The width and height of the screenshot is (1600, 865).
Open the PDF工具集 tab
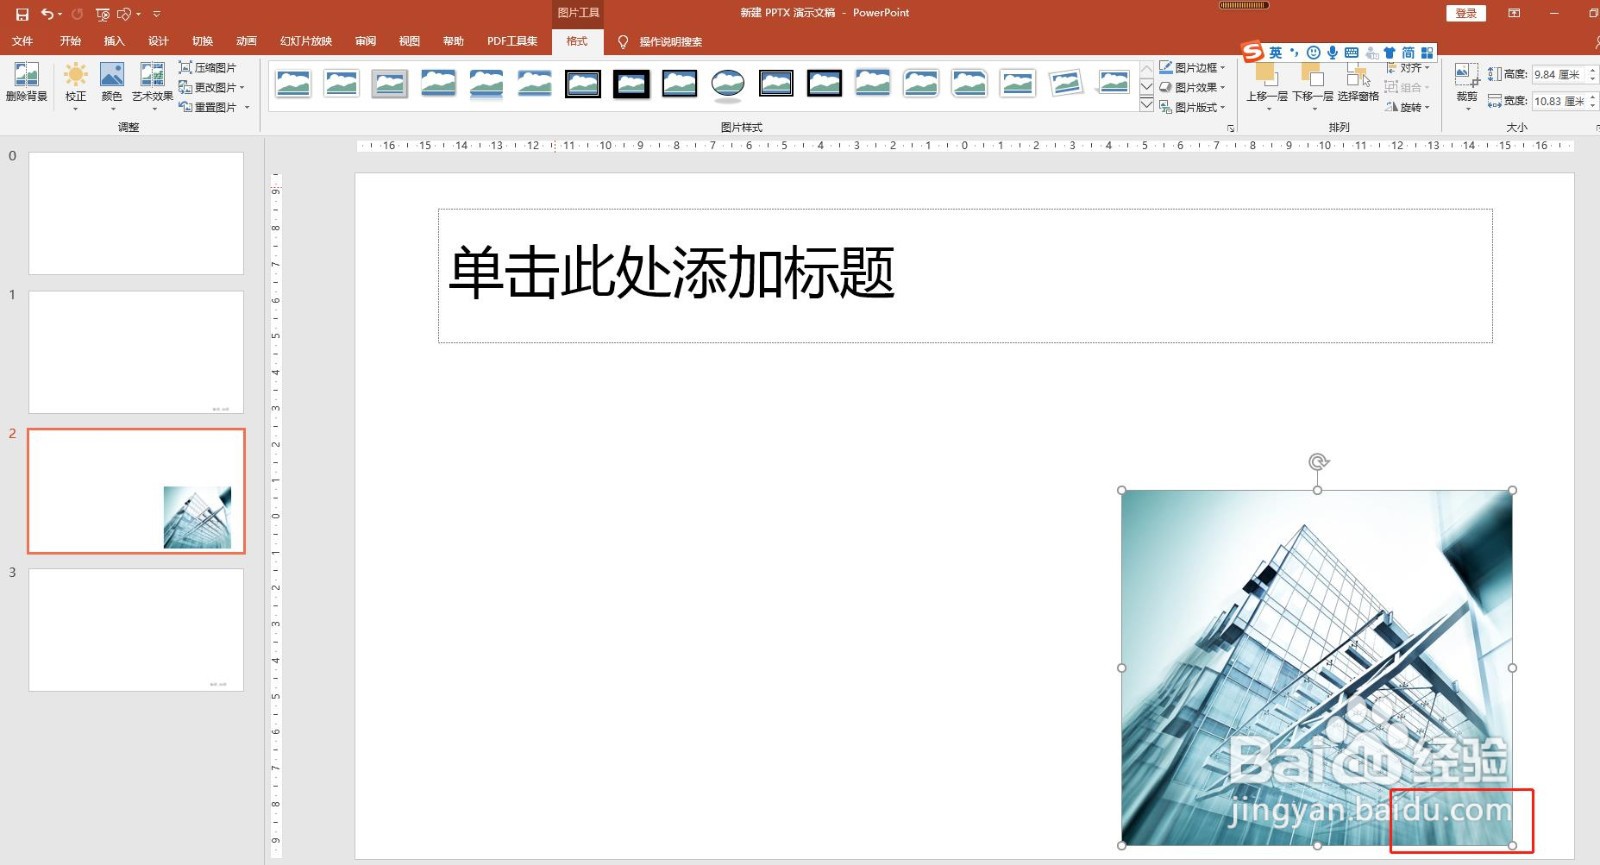[512, 41]
